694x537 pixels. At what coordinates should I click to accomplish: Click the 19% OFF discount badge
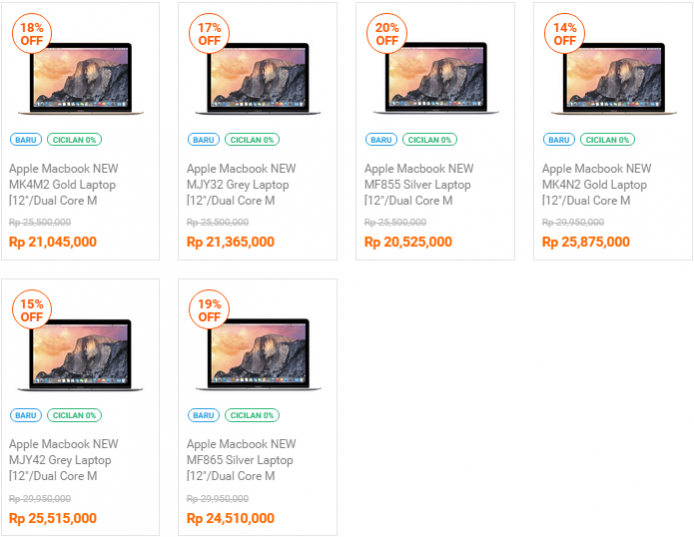click(209, 310)
